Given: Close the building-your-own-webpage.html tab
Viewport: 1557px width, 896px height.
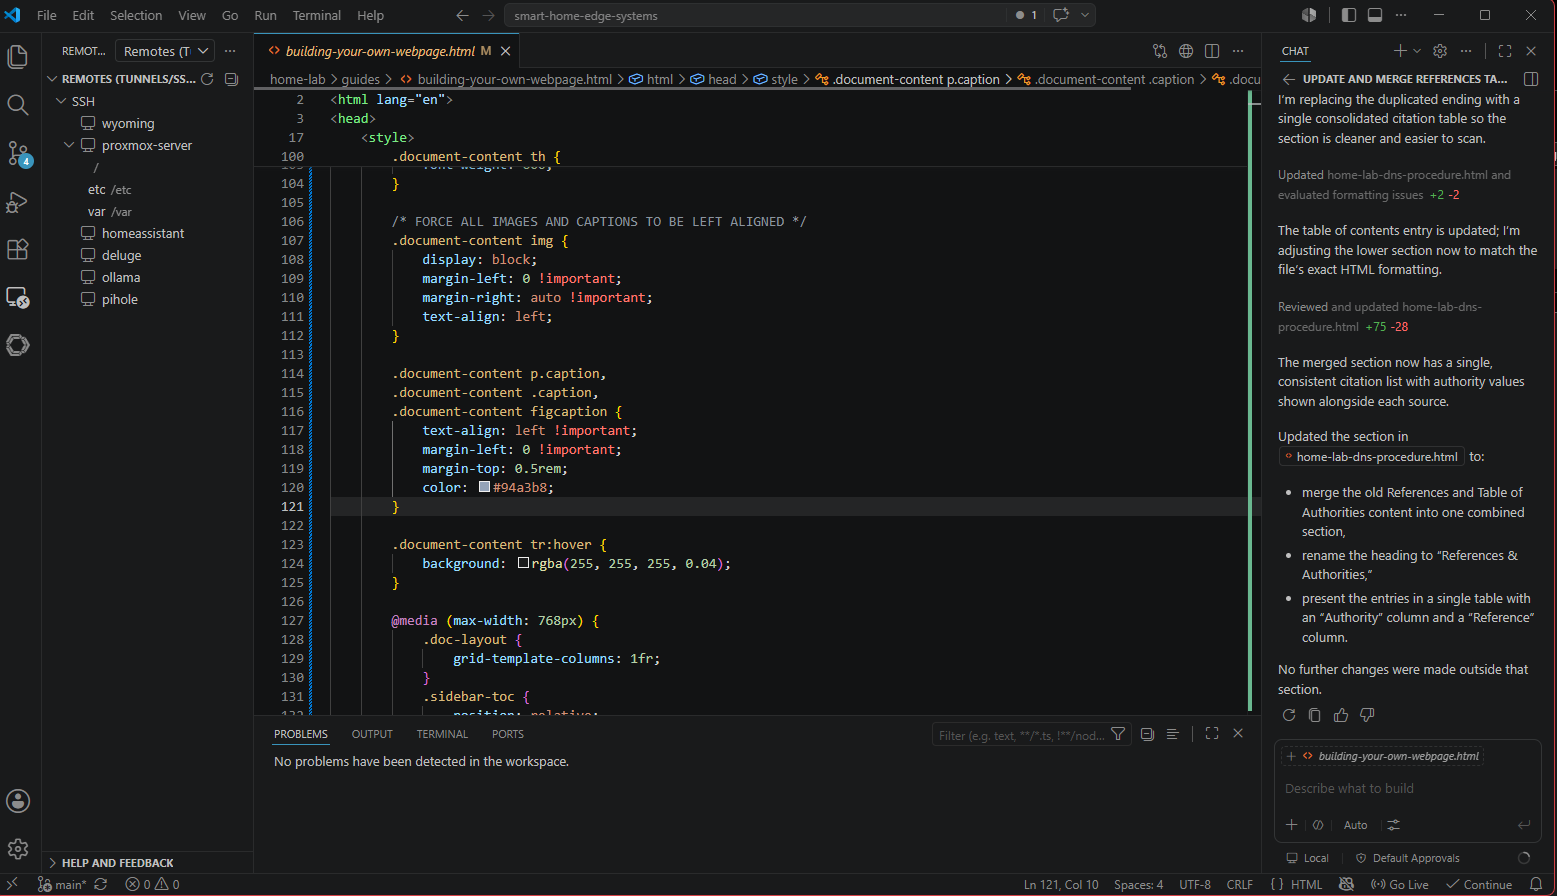Looking at the screenshot, I should [505, 51].
